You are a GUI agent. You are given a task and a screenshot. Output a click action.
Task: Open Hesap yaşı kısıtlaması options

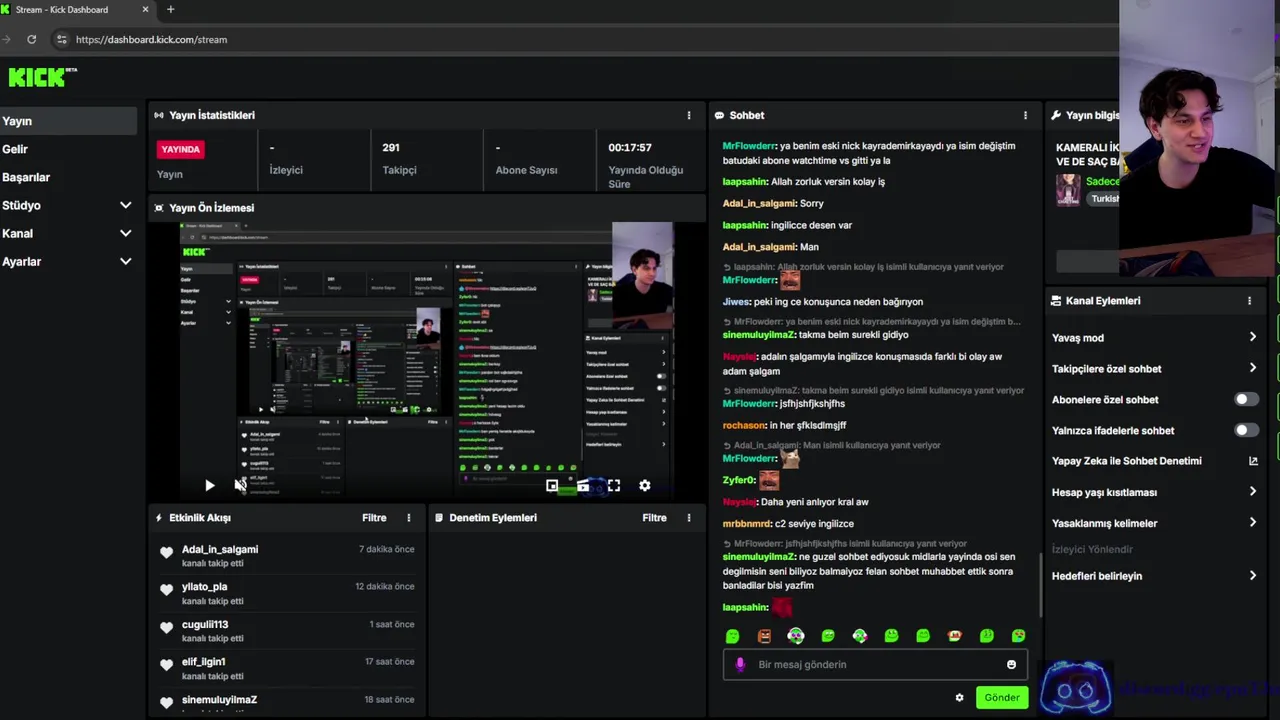pos(1154,492)
